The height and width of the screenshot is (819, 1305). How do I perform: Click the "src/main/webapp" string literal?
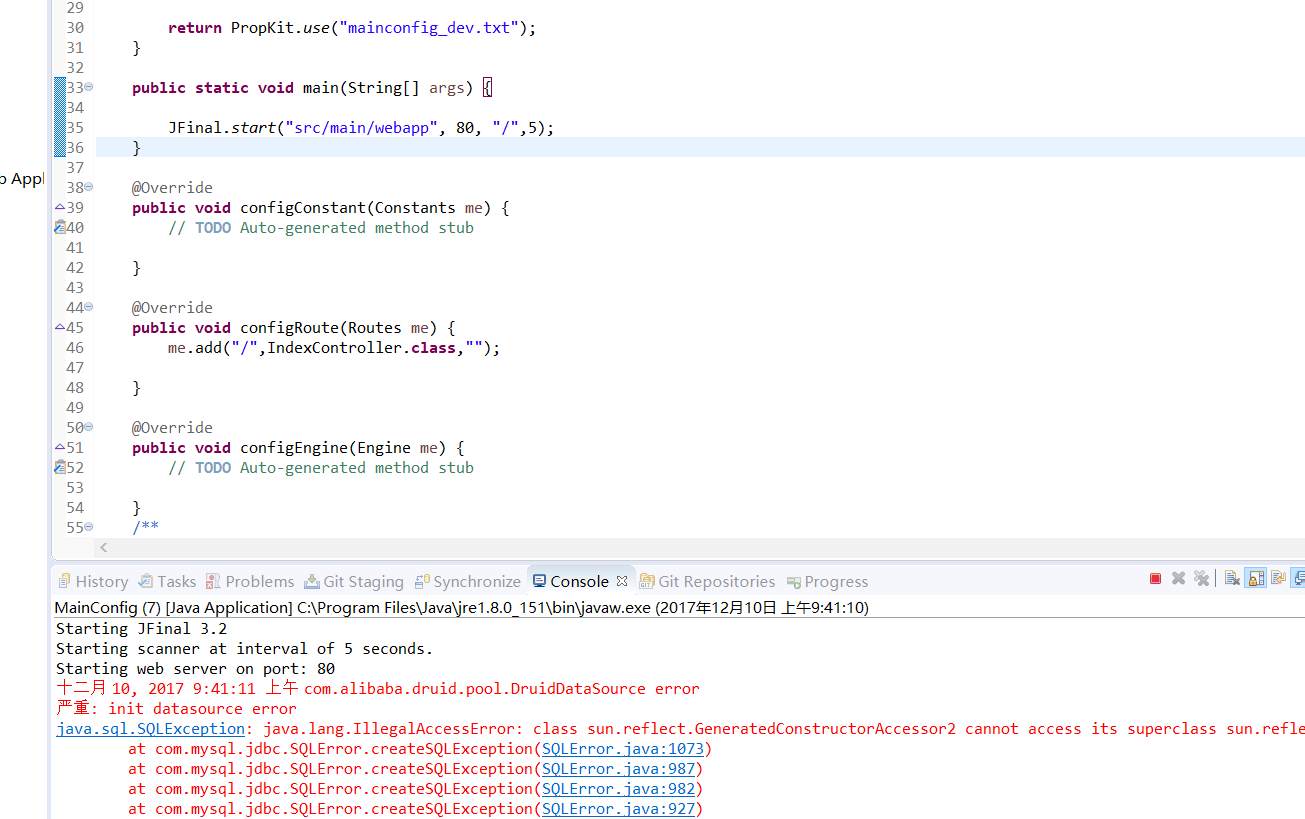(x=360, y=128)
